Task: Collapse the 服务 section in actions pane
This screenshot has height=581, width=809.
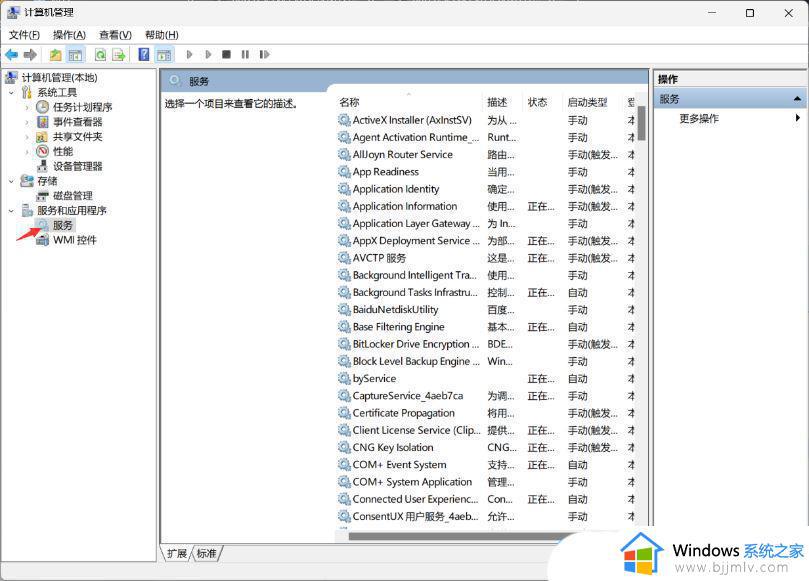Action: click(x=797, y=99)
